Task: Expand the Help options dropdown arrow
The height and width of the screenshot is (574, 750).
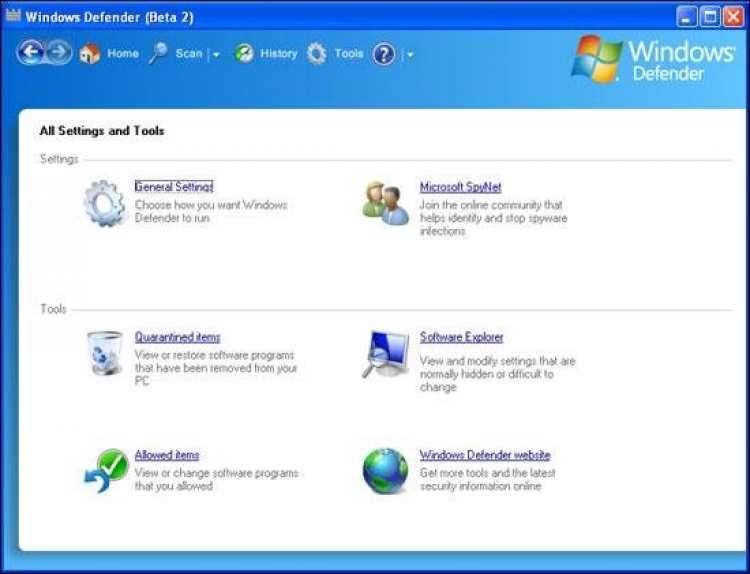Action: [410, 55]
